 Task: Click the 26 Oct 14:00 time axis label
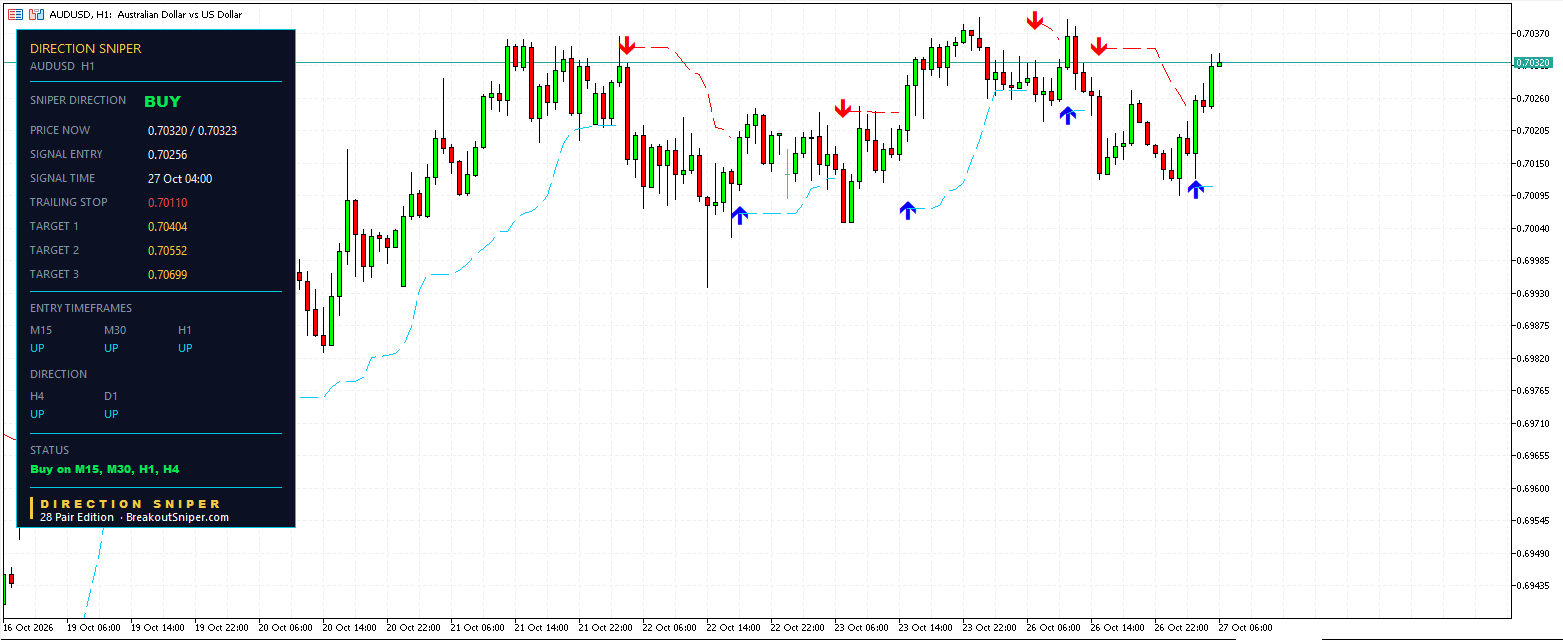[x=1119, y=628]
